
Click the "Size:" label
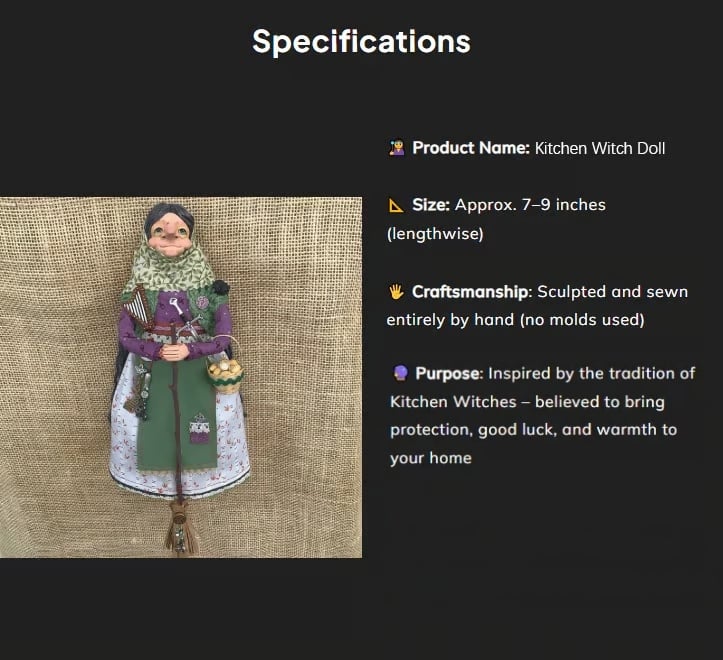(431, 205)
